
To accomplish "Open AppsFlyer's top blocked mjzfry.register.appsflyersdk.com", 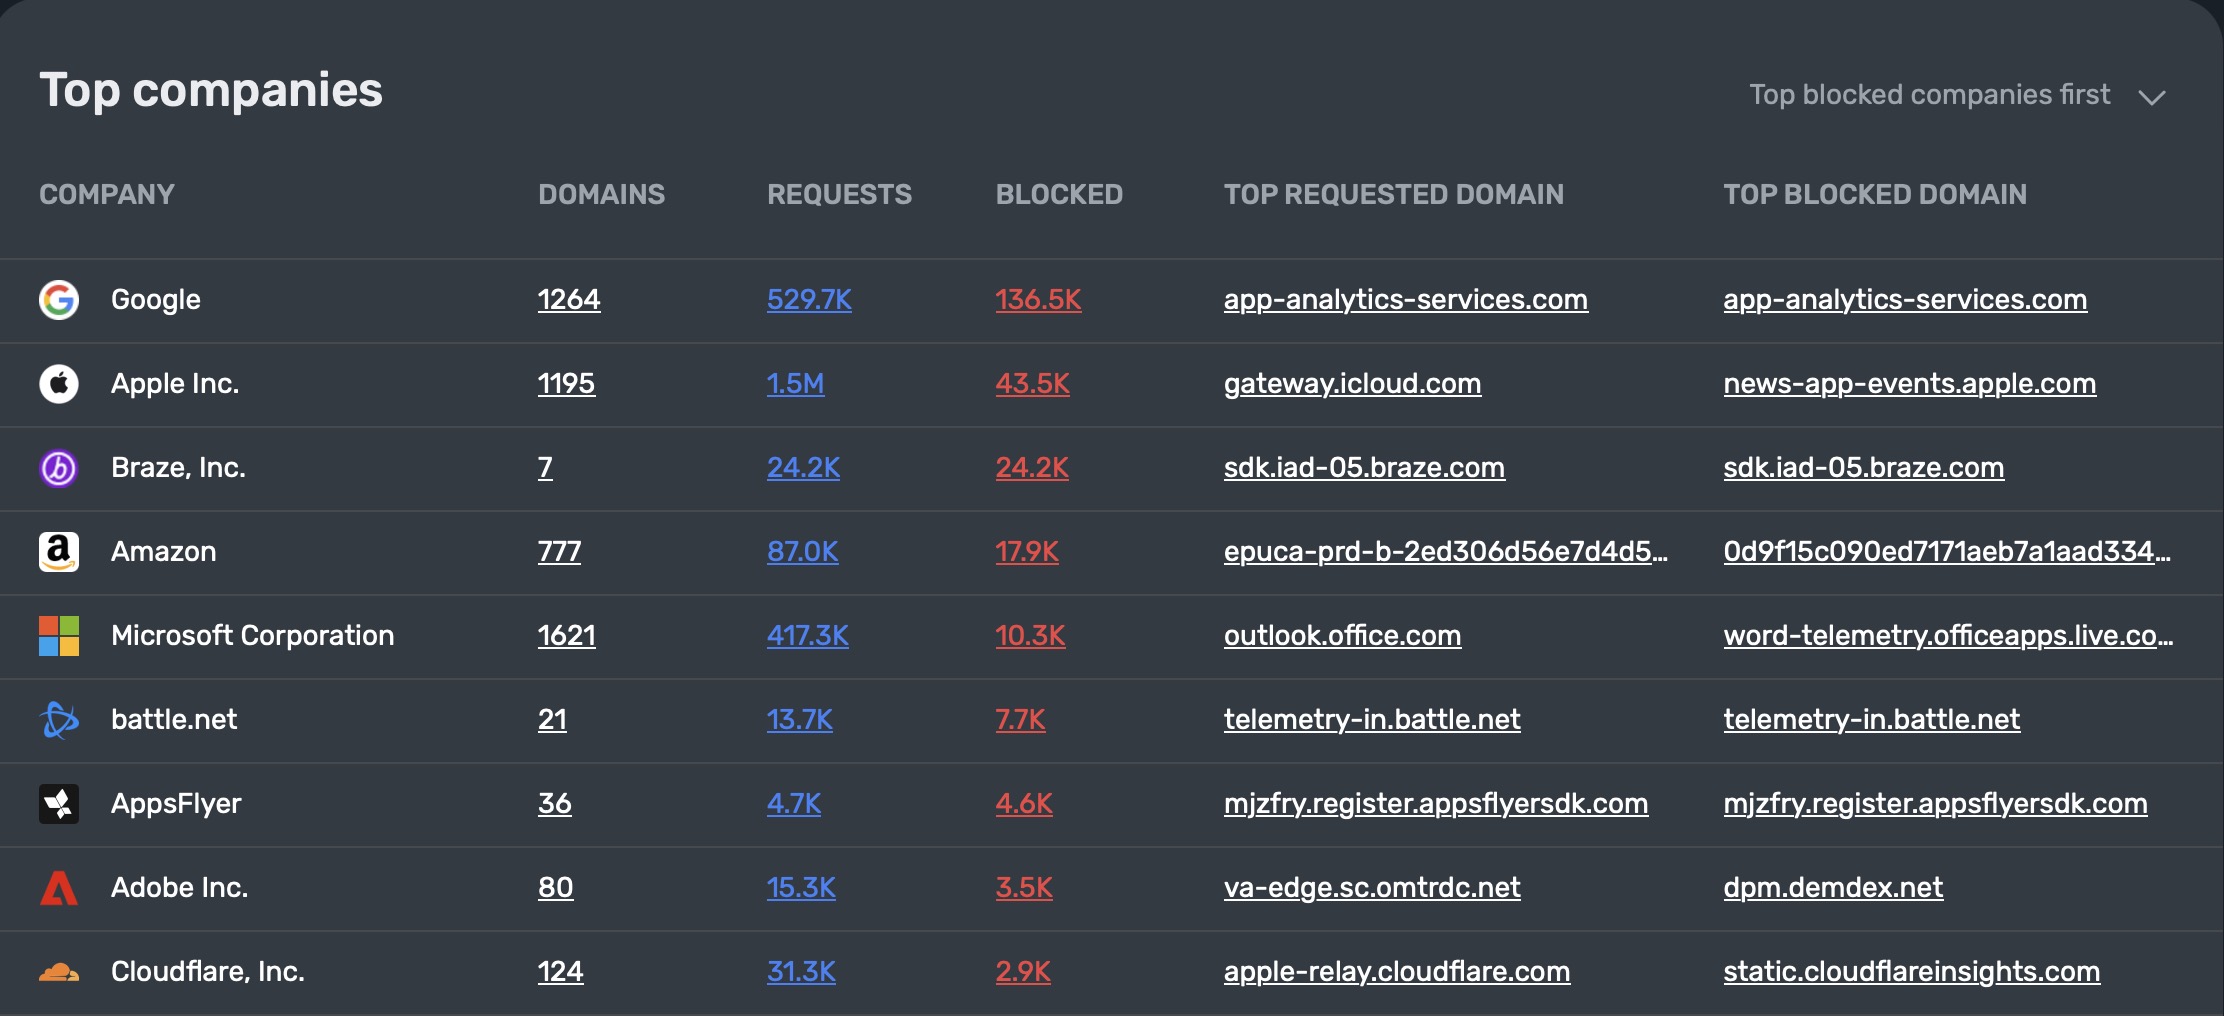I will (1936, 804).
